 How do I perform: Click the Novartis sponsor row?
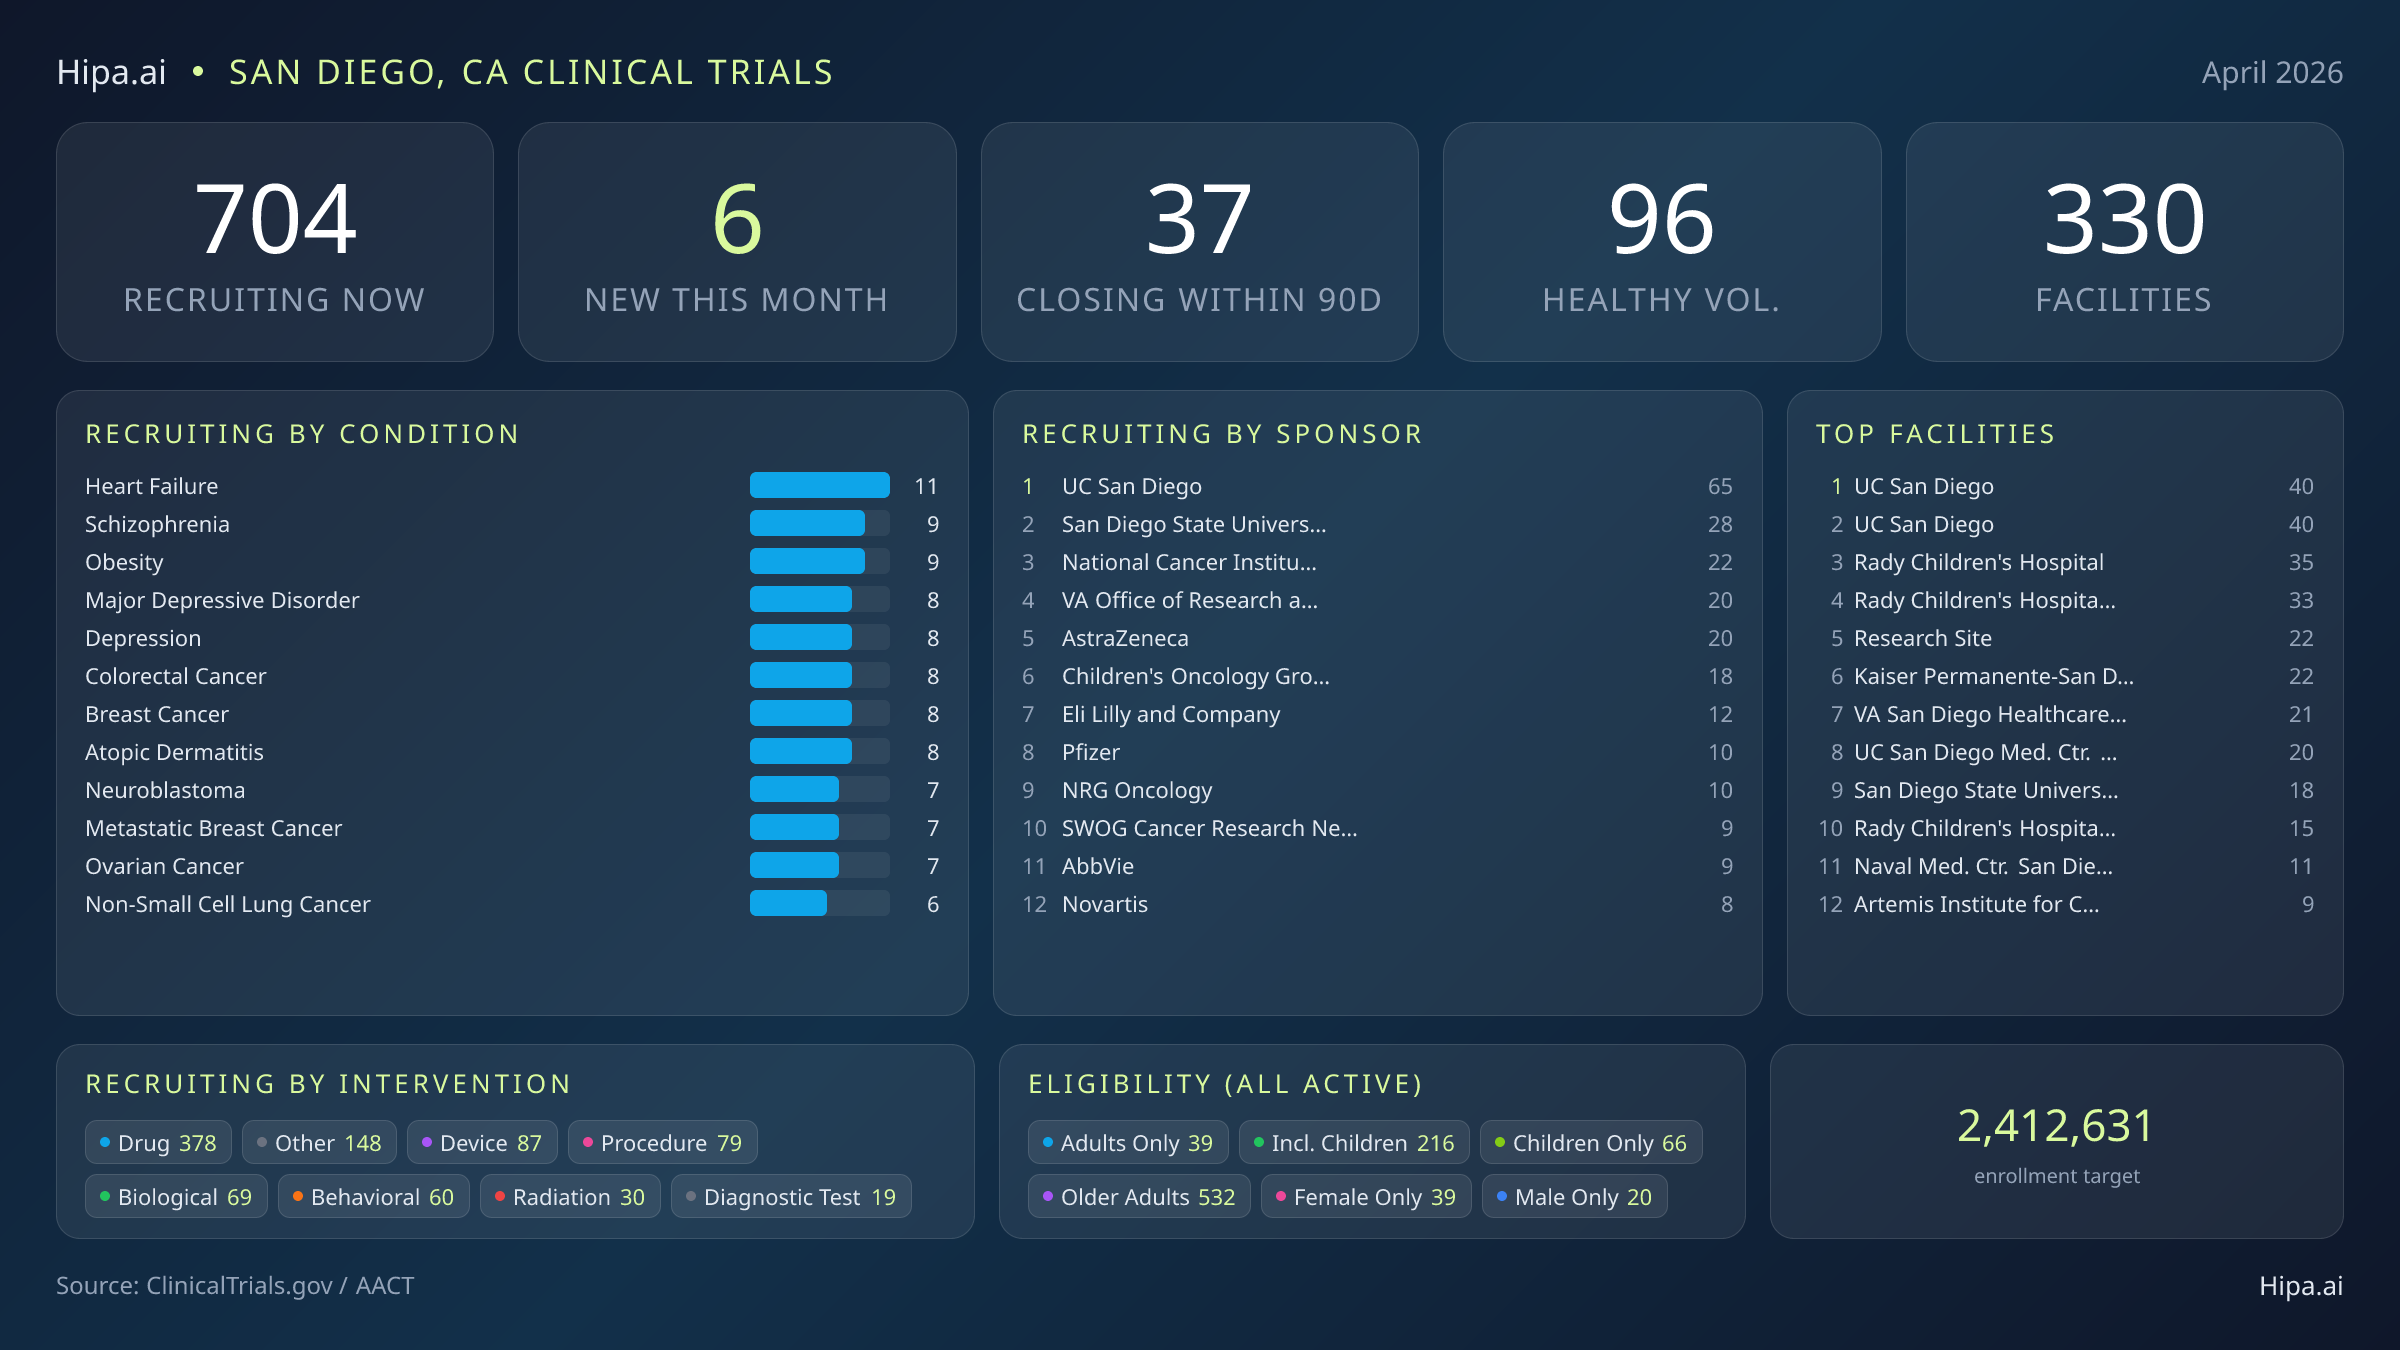pos(1377,904)
